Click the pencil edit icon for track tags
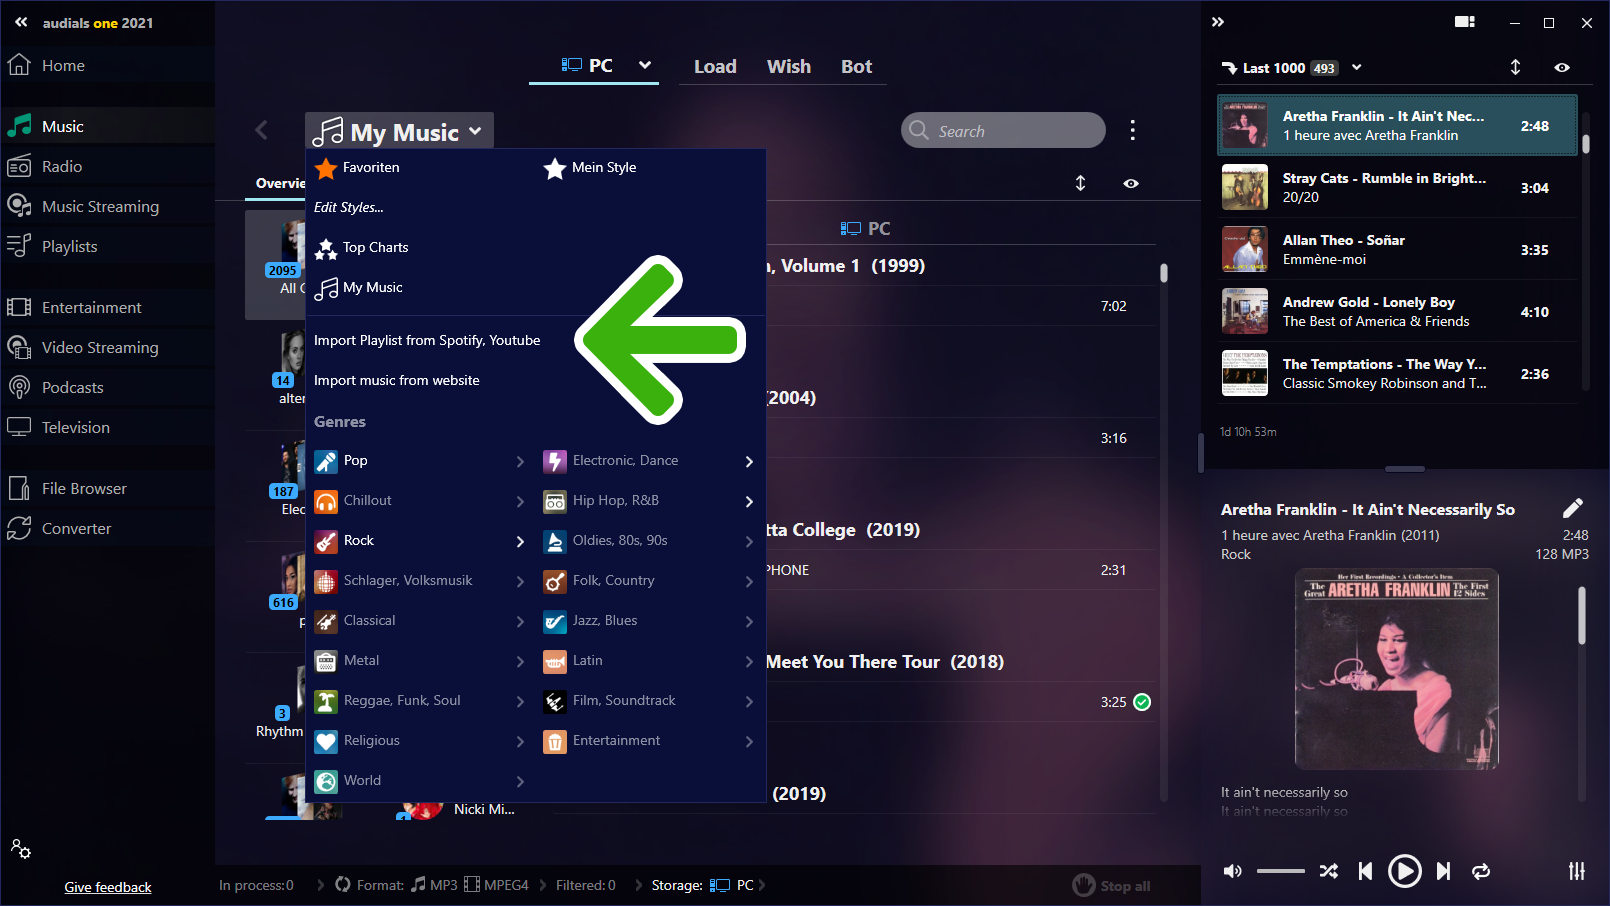The height and width of the screenshot is (906, 1610). pos(1572,508)
